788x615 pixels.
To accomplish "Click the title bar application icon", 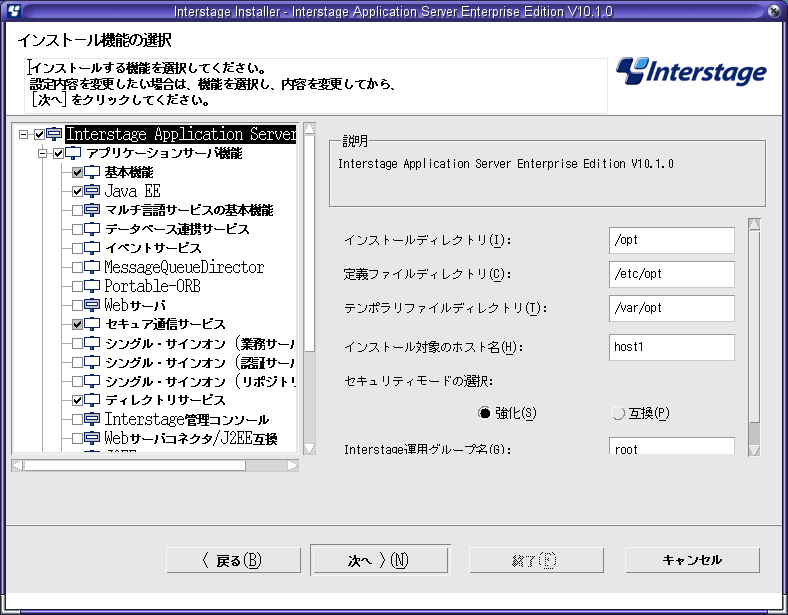I will click(14, 11).
